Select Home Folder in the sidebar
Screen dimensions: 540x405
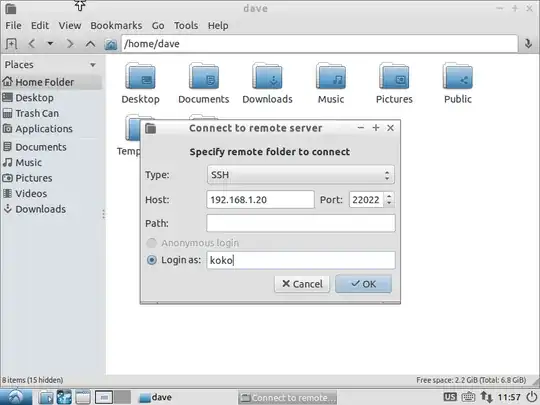(x=52, y=82)
